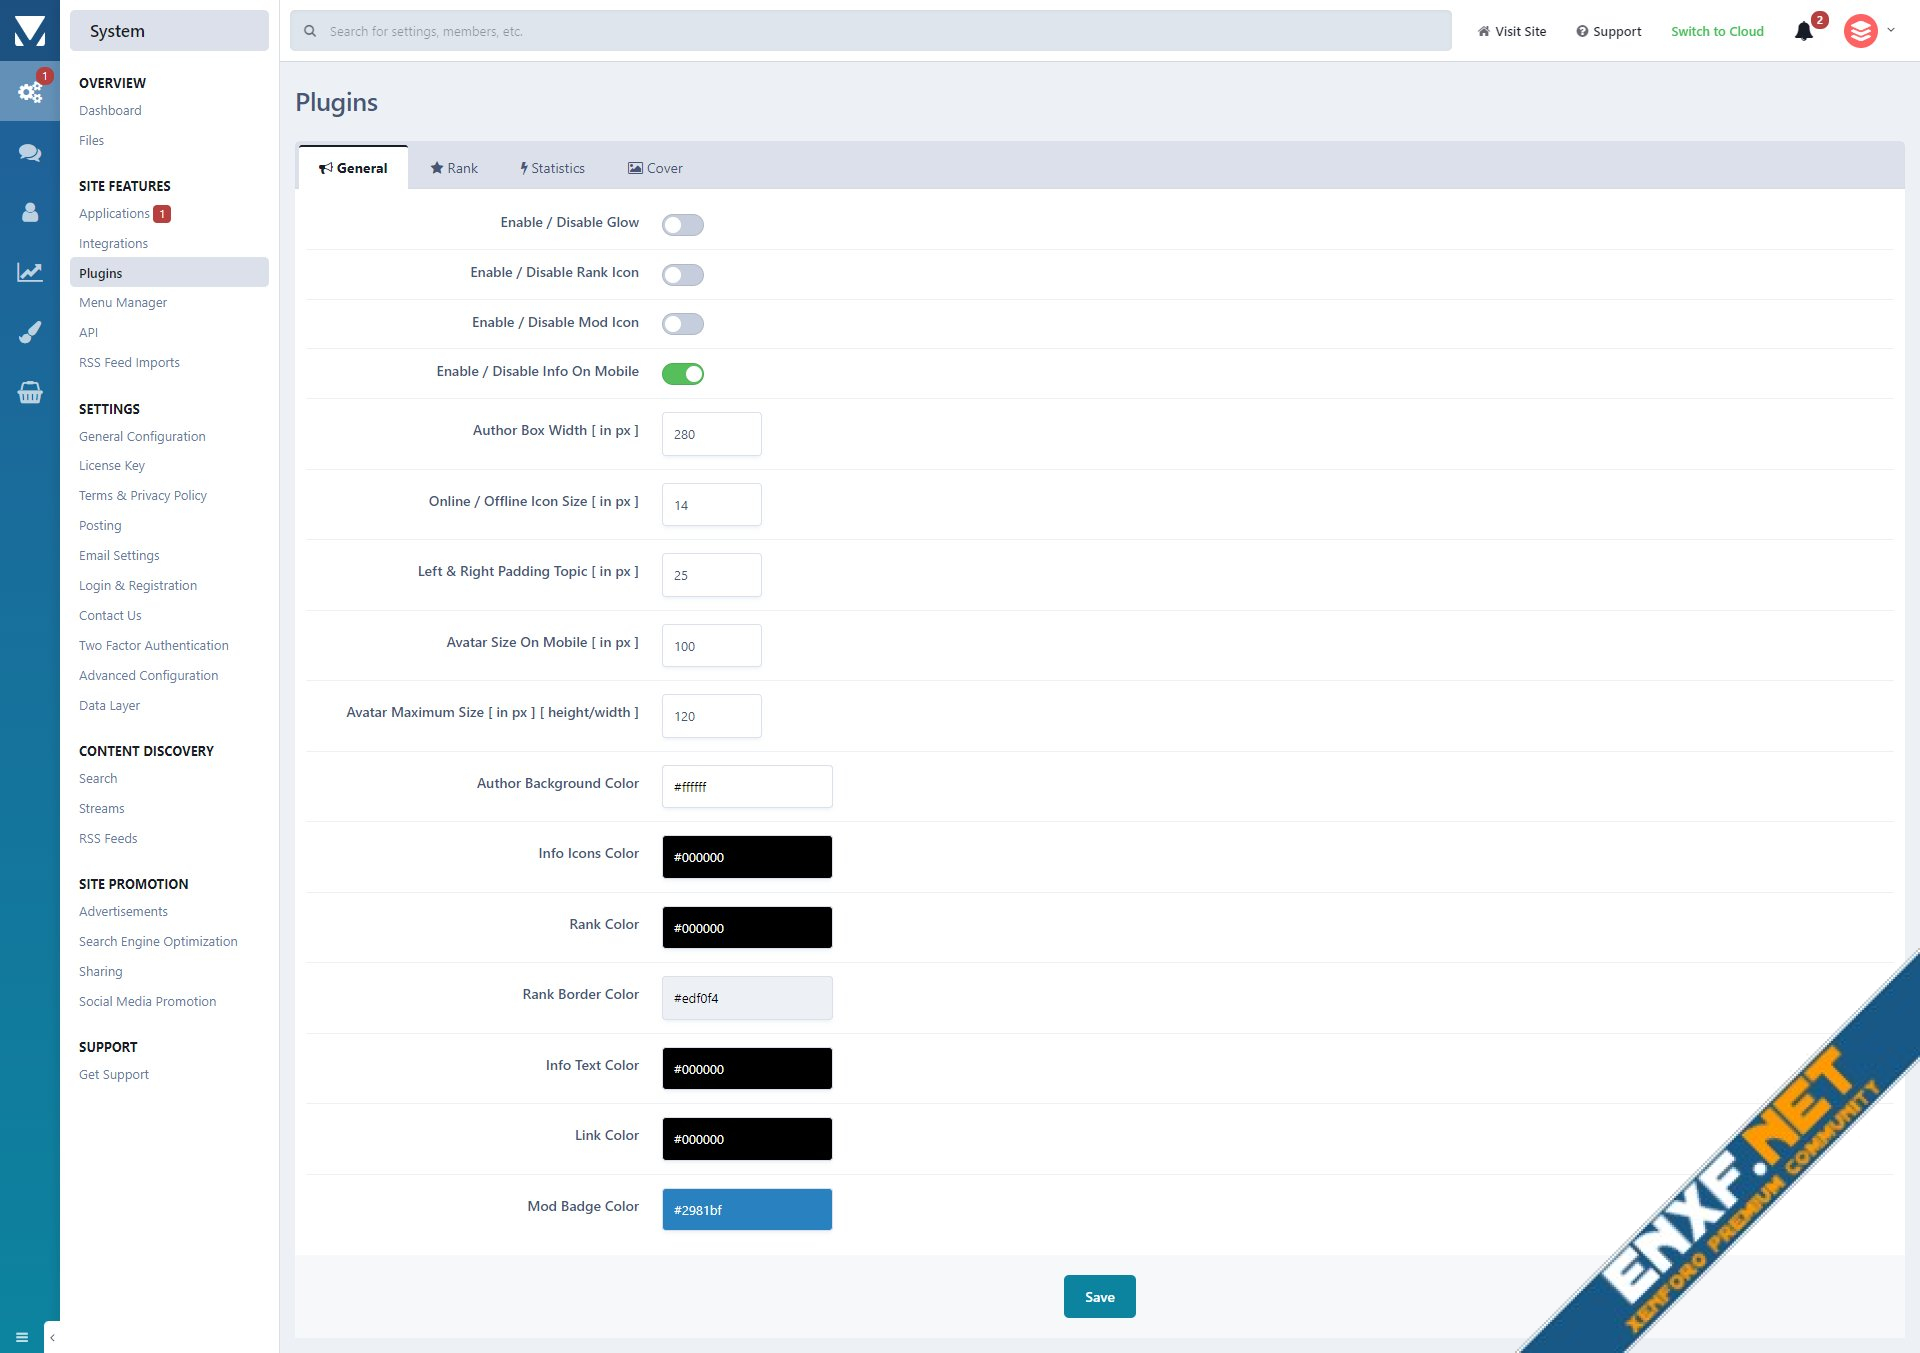Switch to the Rank tab

pyautogui.click(x=454, y=168)
